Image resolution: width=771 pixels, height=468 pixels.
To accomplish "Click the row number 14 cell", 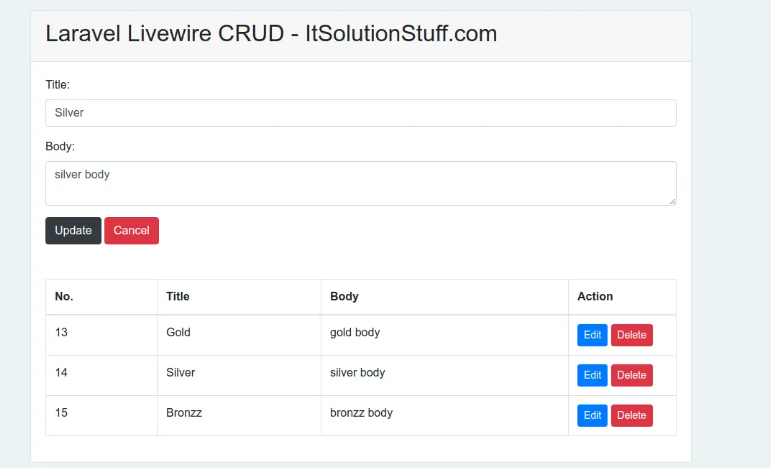I will [x=62, y=372].
